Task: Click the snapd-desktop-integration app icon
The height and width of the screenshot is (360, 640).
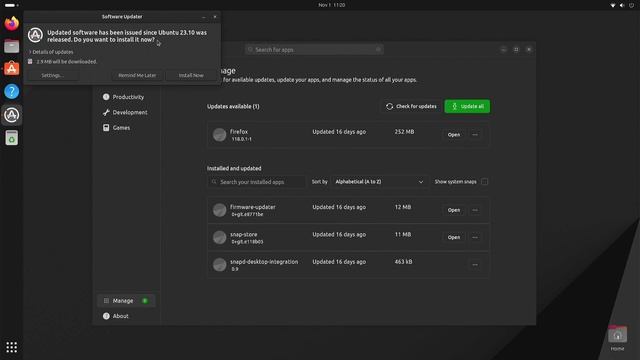Action: click(219, 264)
